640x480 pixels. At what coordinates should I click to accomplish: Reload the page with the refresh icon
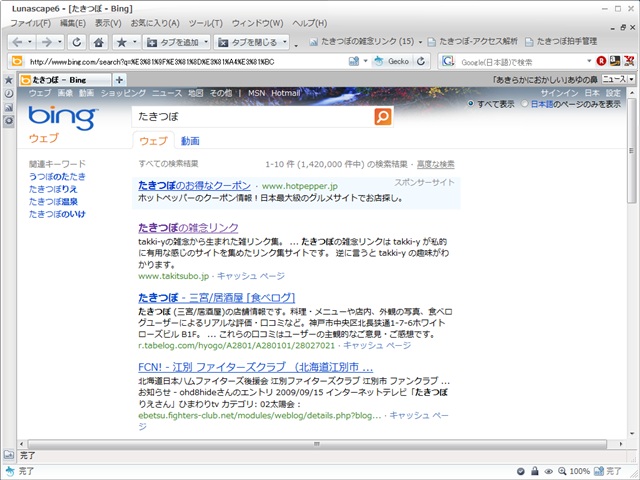[x=77, y=43]
